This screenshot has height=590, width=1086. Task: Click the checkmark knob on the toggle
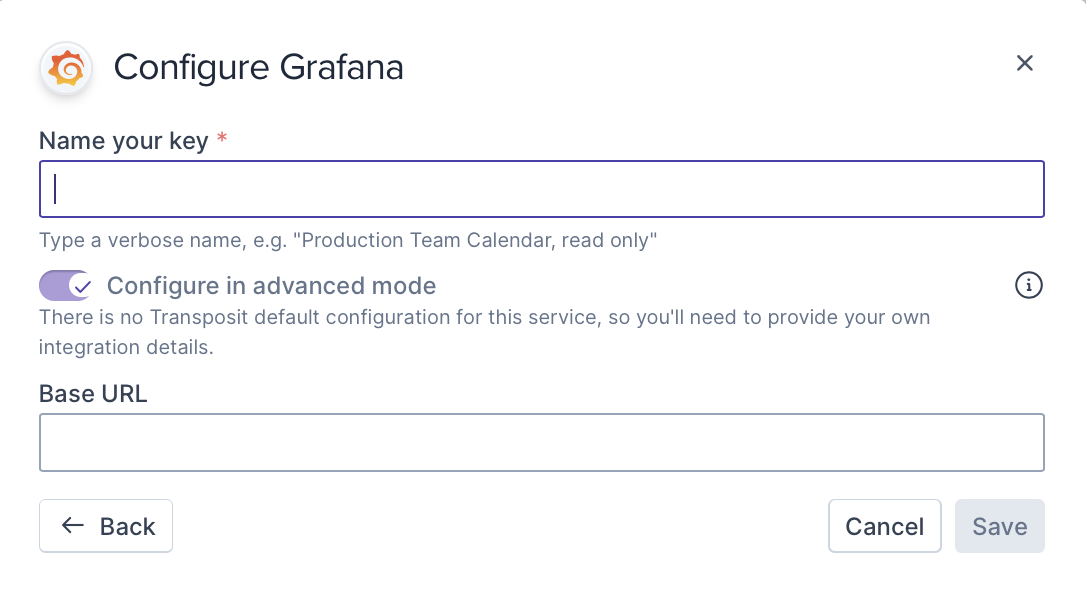tap(80, 286)
